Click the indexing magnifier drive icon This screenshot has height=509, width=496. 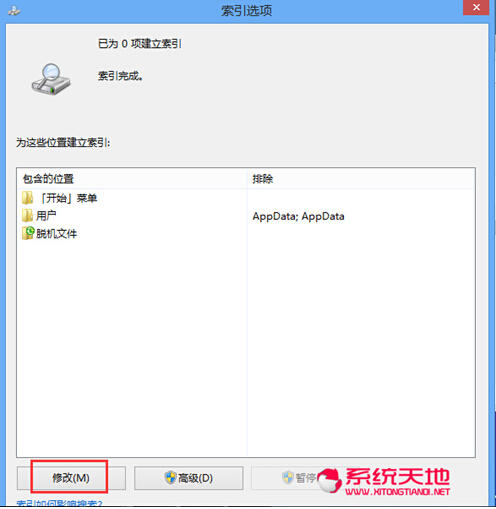[x=51, y=79]
